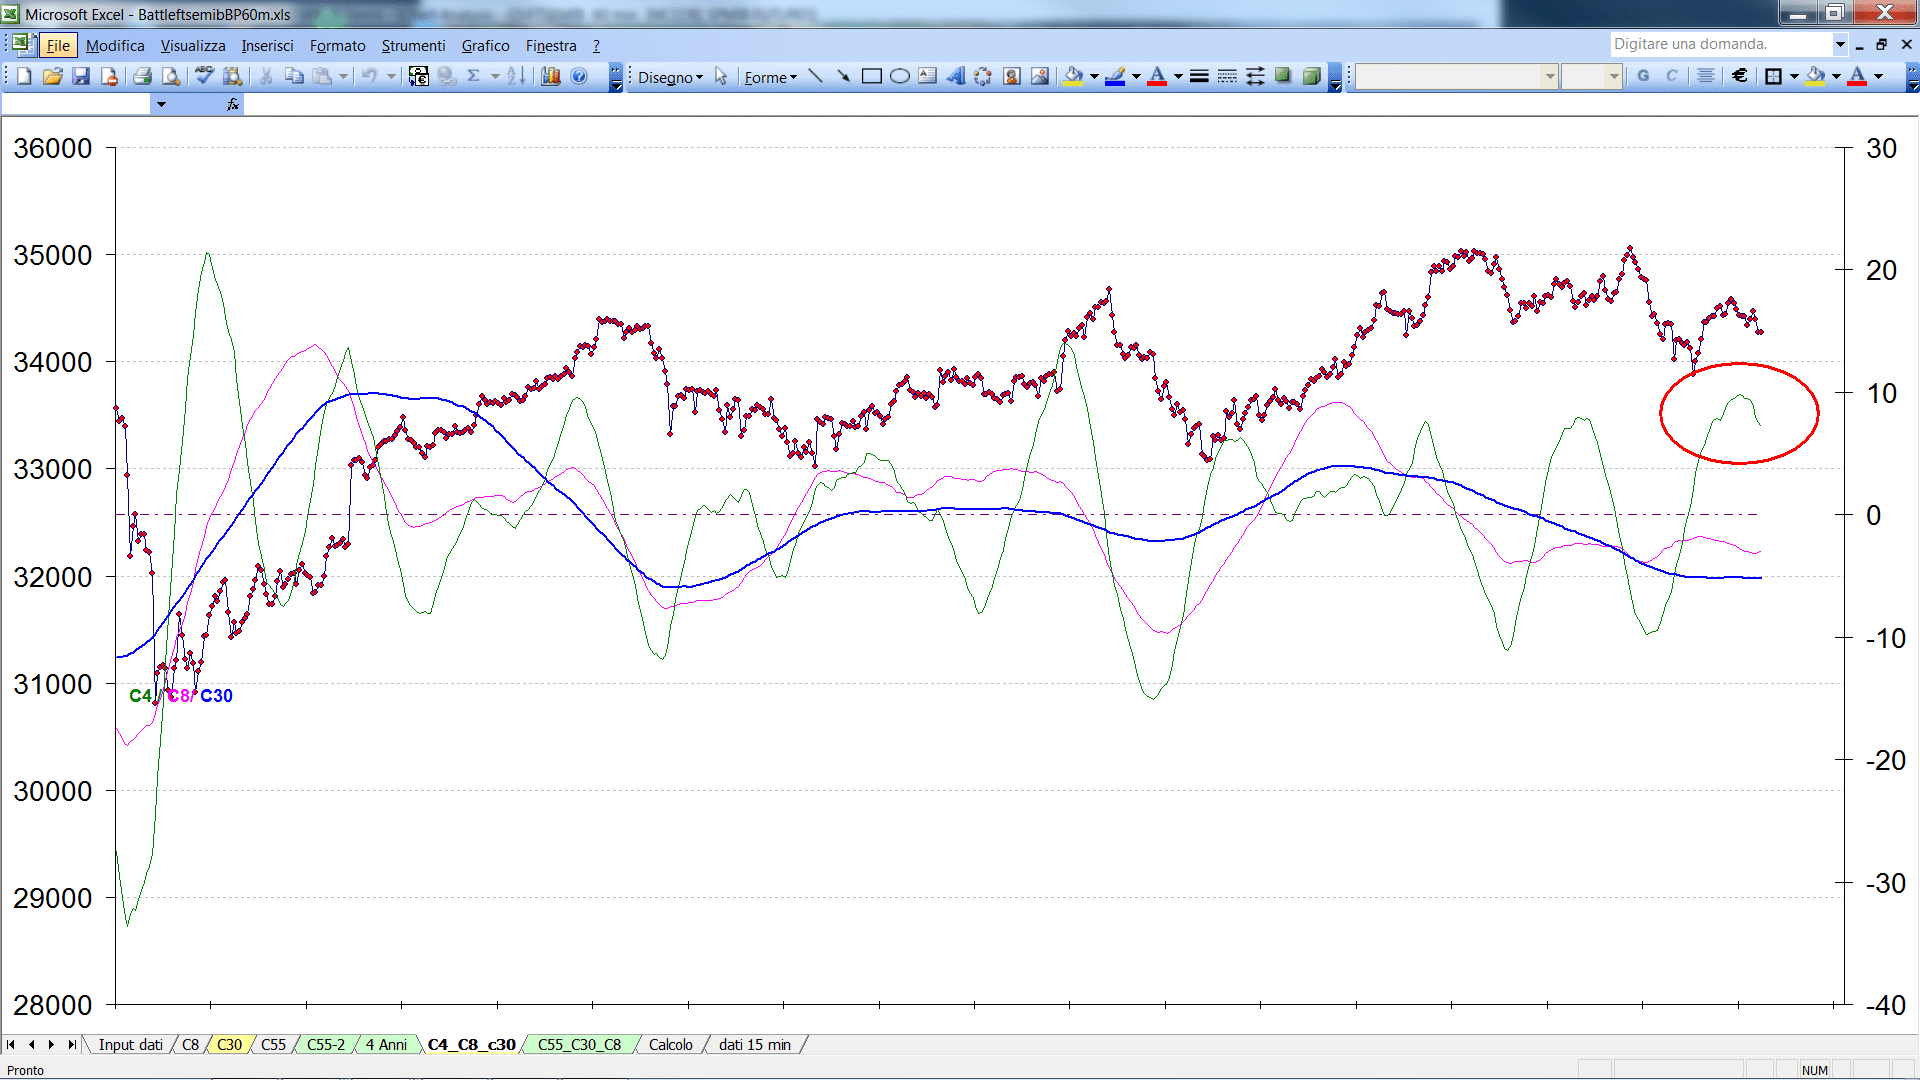Create a new workbook with toolbar icon
The width and height of the screenshot is (1920, 1080).
(x=24, y=76)
